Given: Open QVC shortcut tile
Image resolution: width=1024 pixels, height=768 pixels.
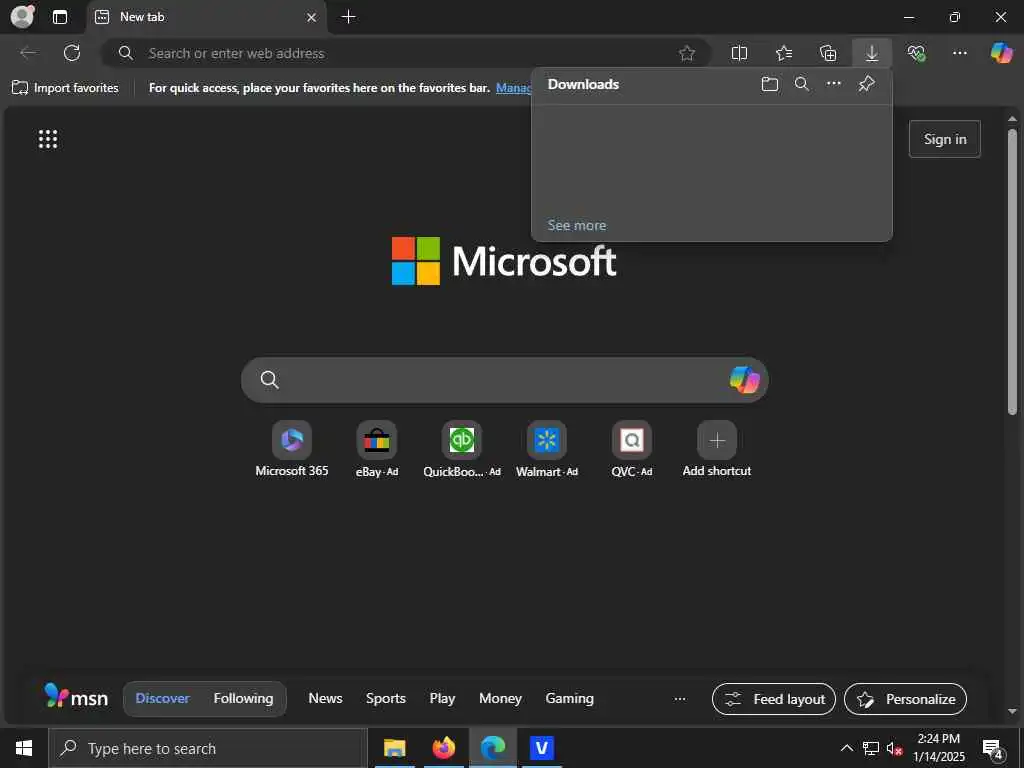Looking at the screenshot, I should tap(632, 450).
